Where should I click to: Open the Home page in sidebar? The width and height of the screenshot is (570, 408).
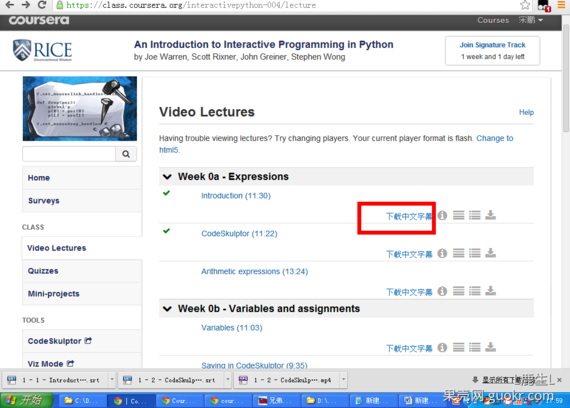coord(82,178)
